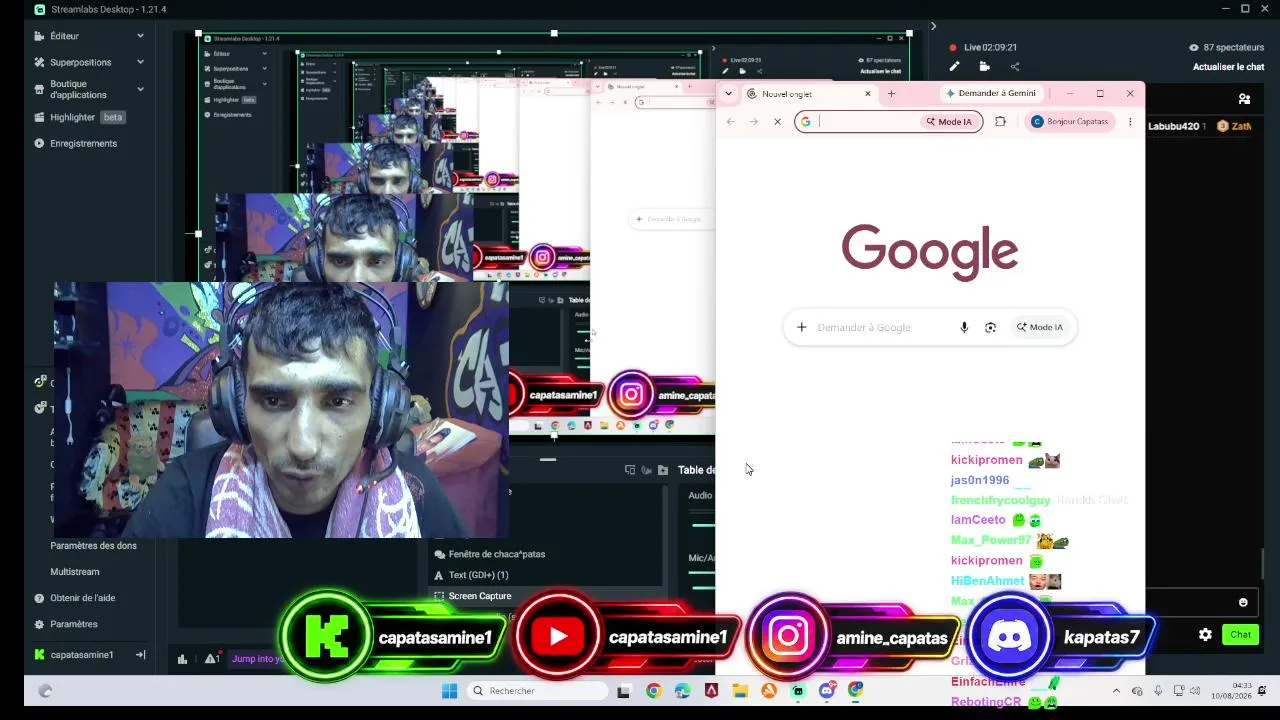Open the Bonjour Capatass profile button
The height and width of the screenshot is (720, 1280).
[1070, 122]
